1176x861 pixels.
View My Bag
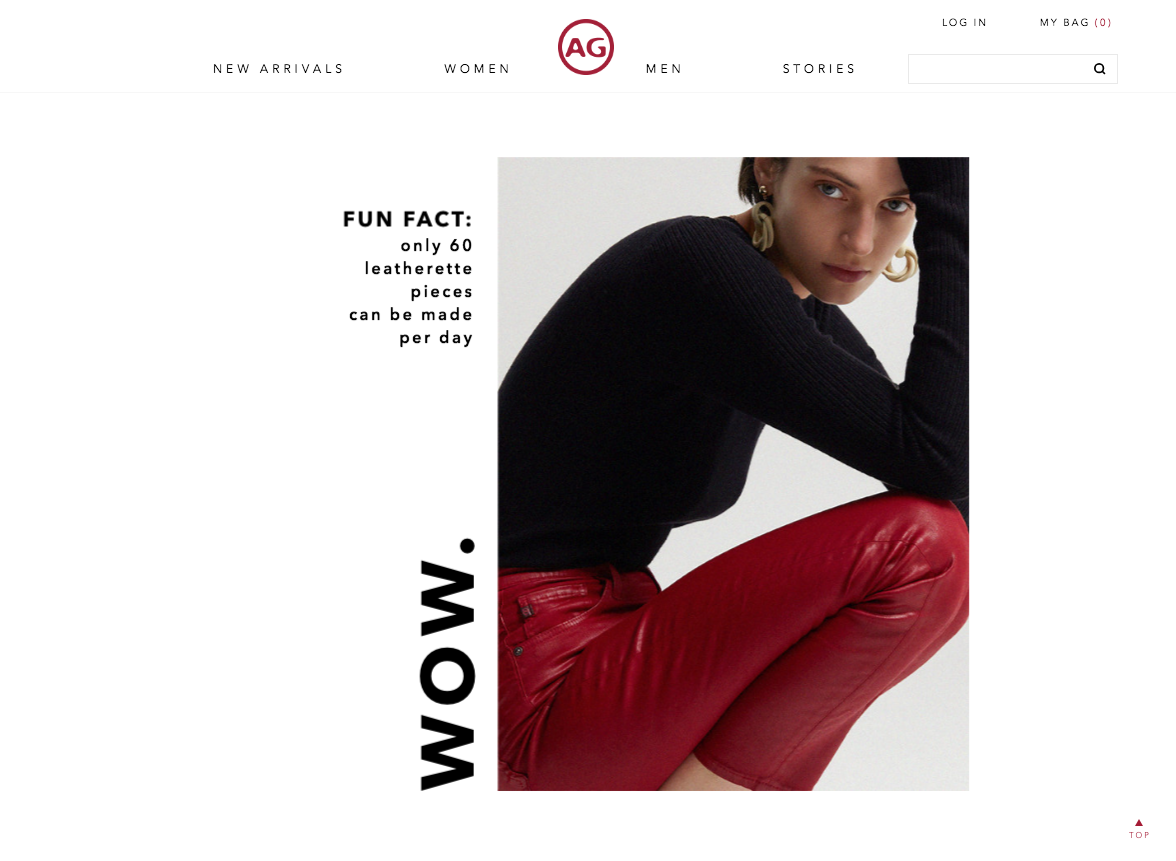coord(1076,22)
